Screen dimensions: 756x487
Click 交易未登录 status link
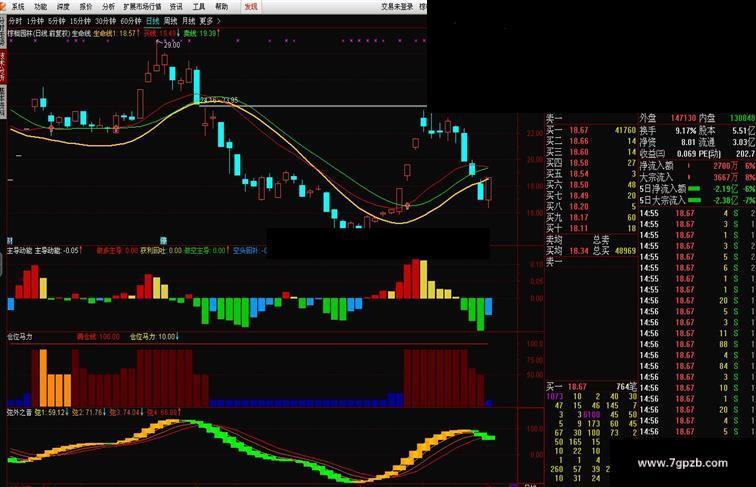point(397,7)
